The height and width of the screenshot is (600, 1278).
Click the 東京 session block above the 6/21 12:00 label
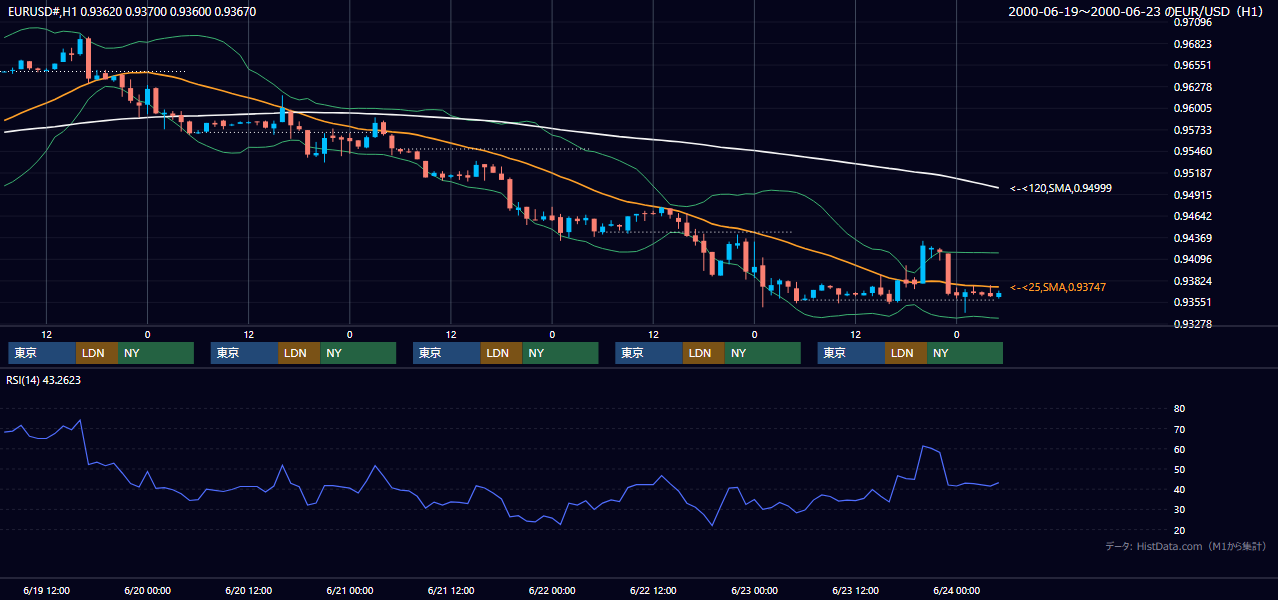click(446, 353)
